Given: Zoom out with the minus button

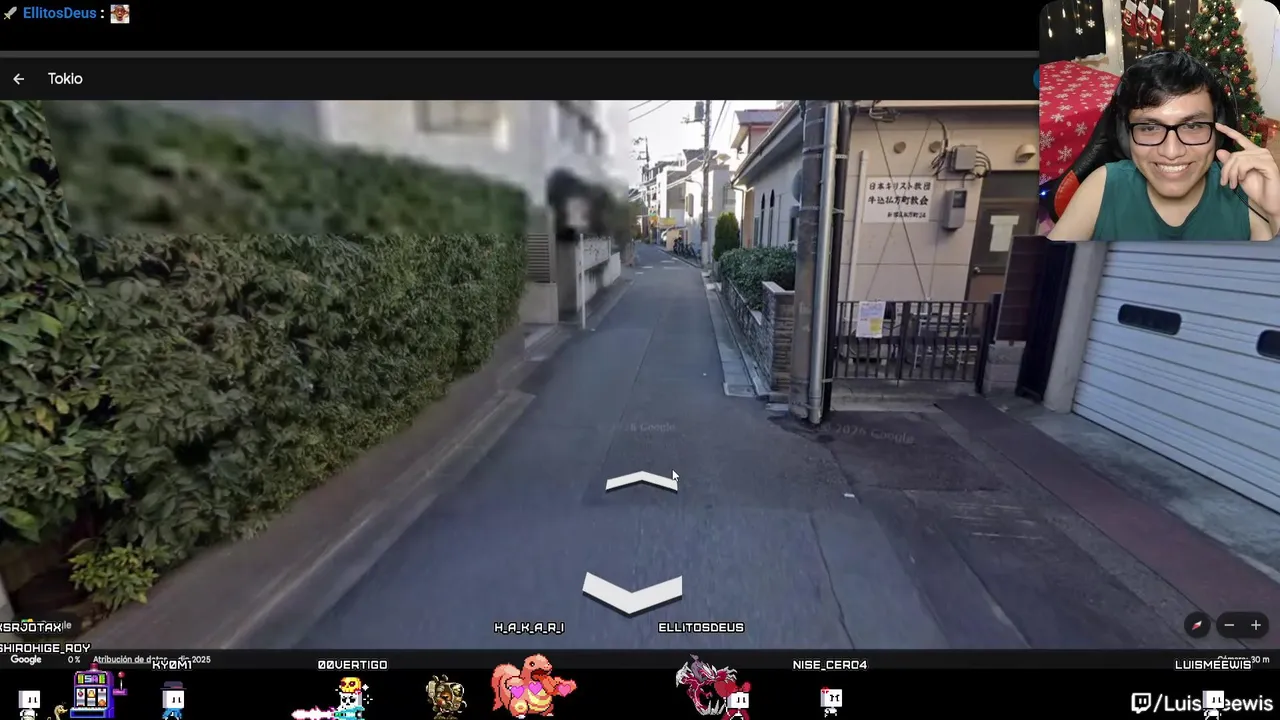Looking at the screenshot, I should click(x=1229, y=626).
